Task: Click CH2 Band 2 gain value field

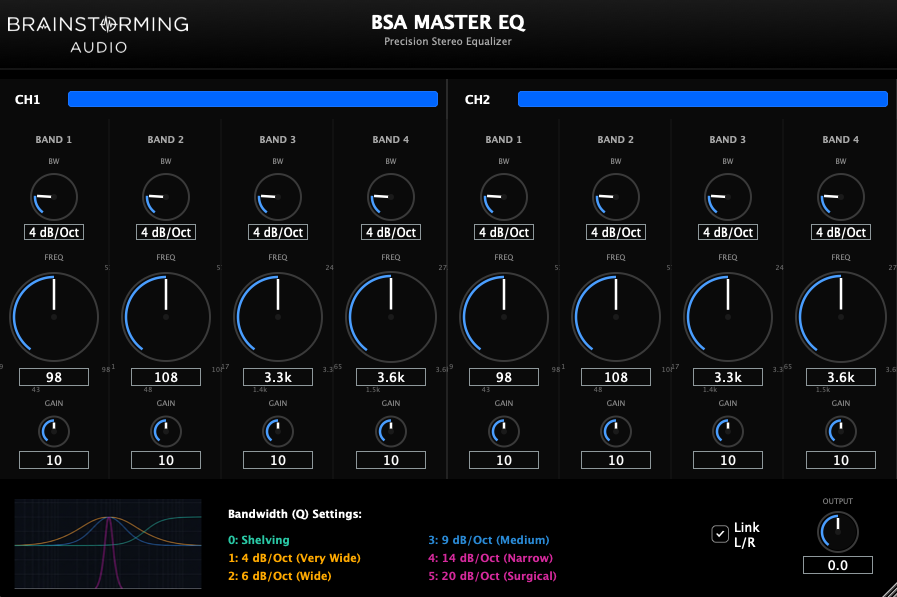Action: click(616, 460)
